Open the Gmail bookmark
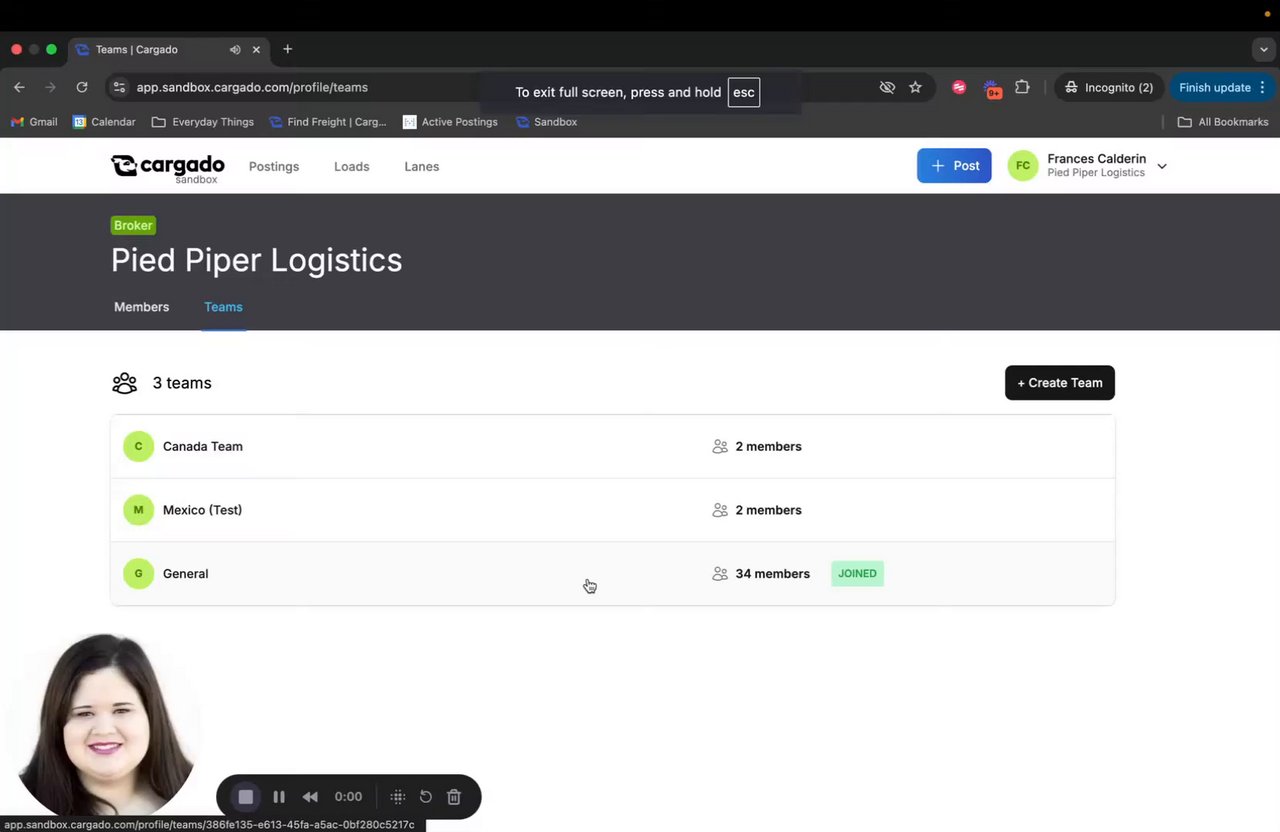 [x=34, y=122]
